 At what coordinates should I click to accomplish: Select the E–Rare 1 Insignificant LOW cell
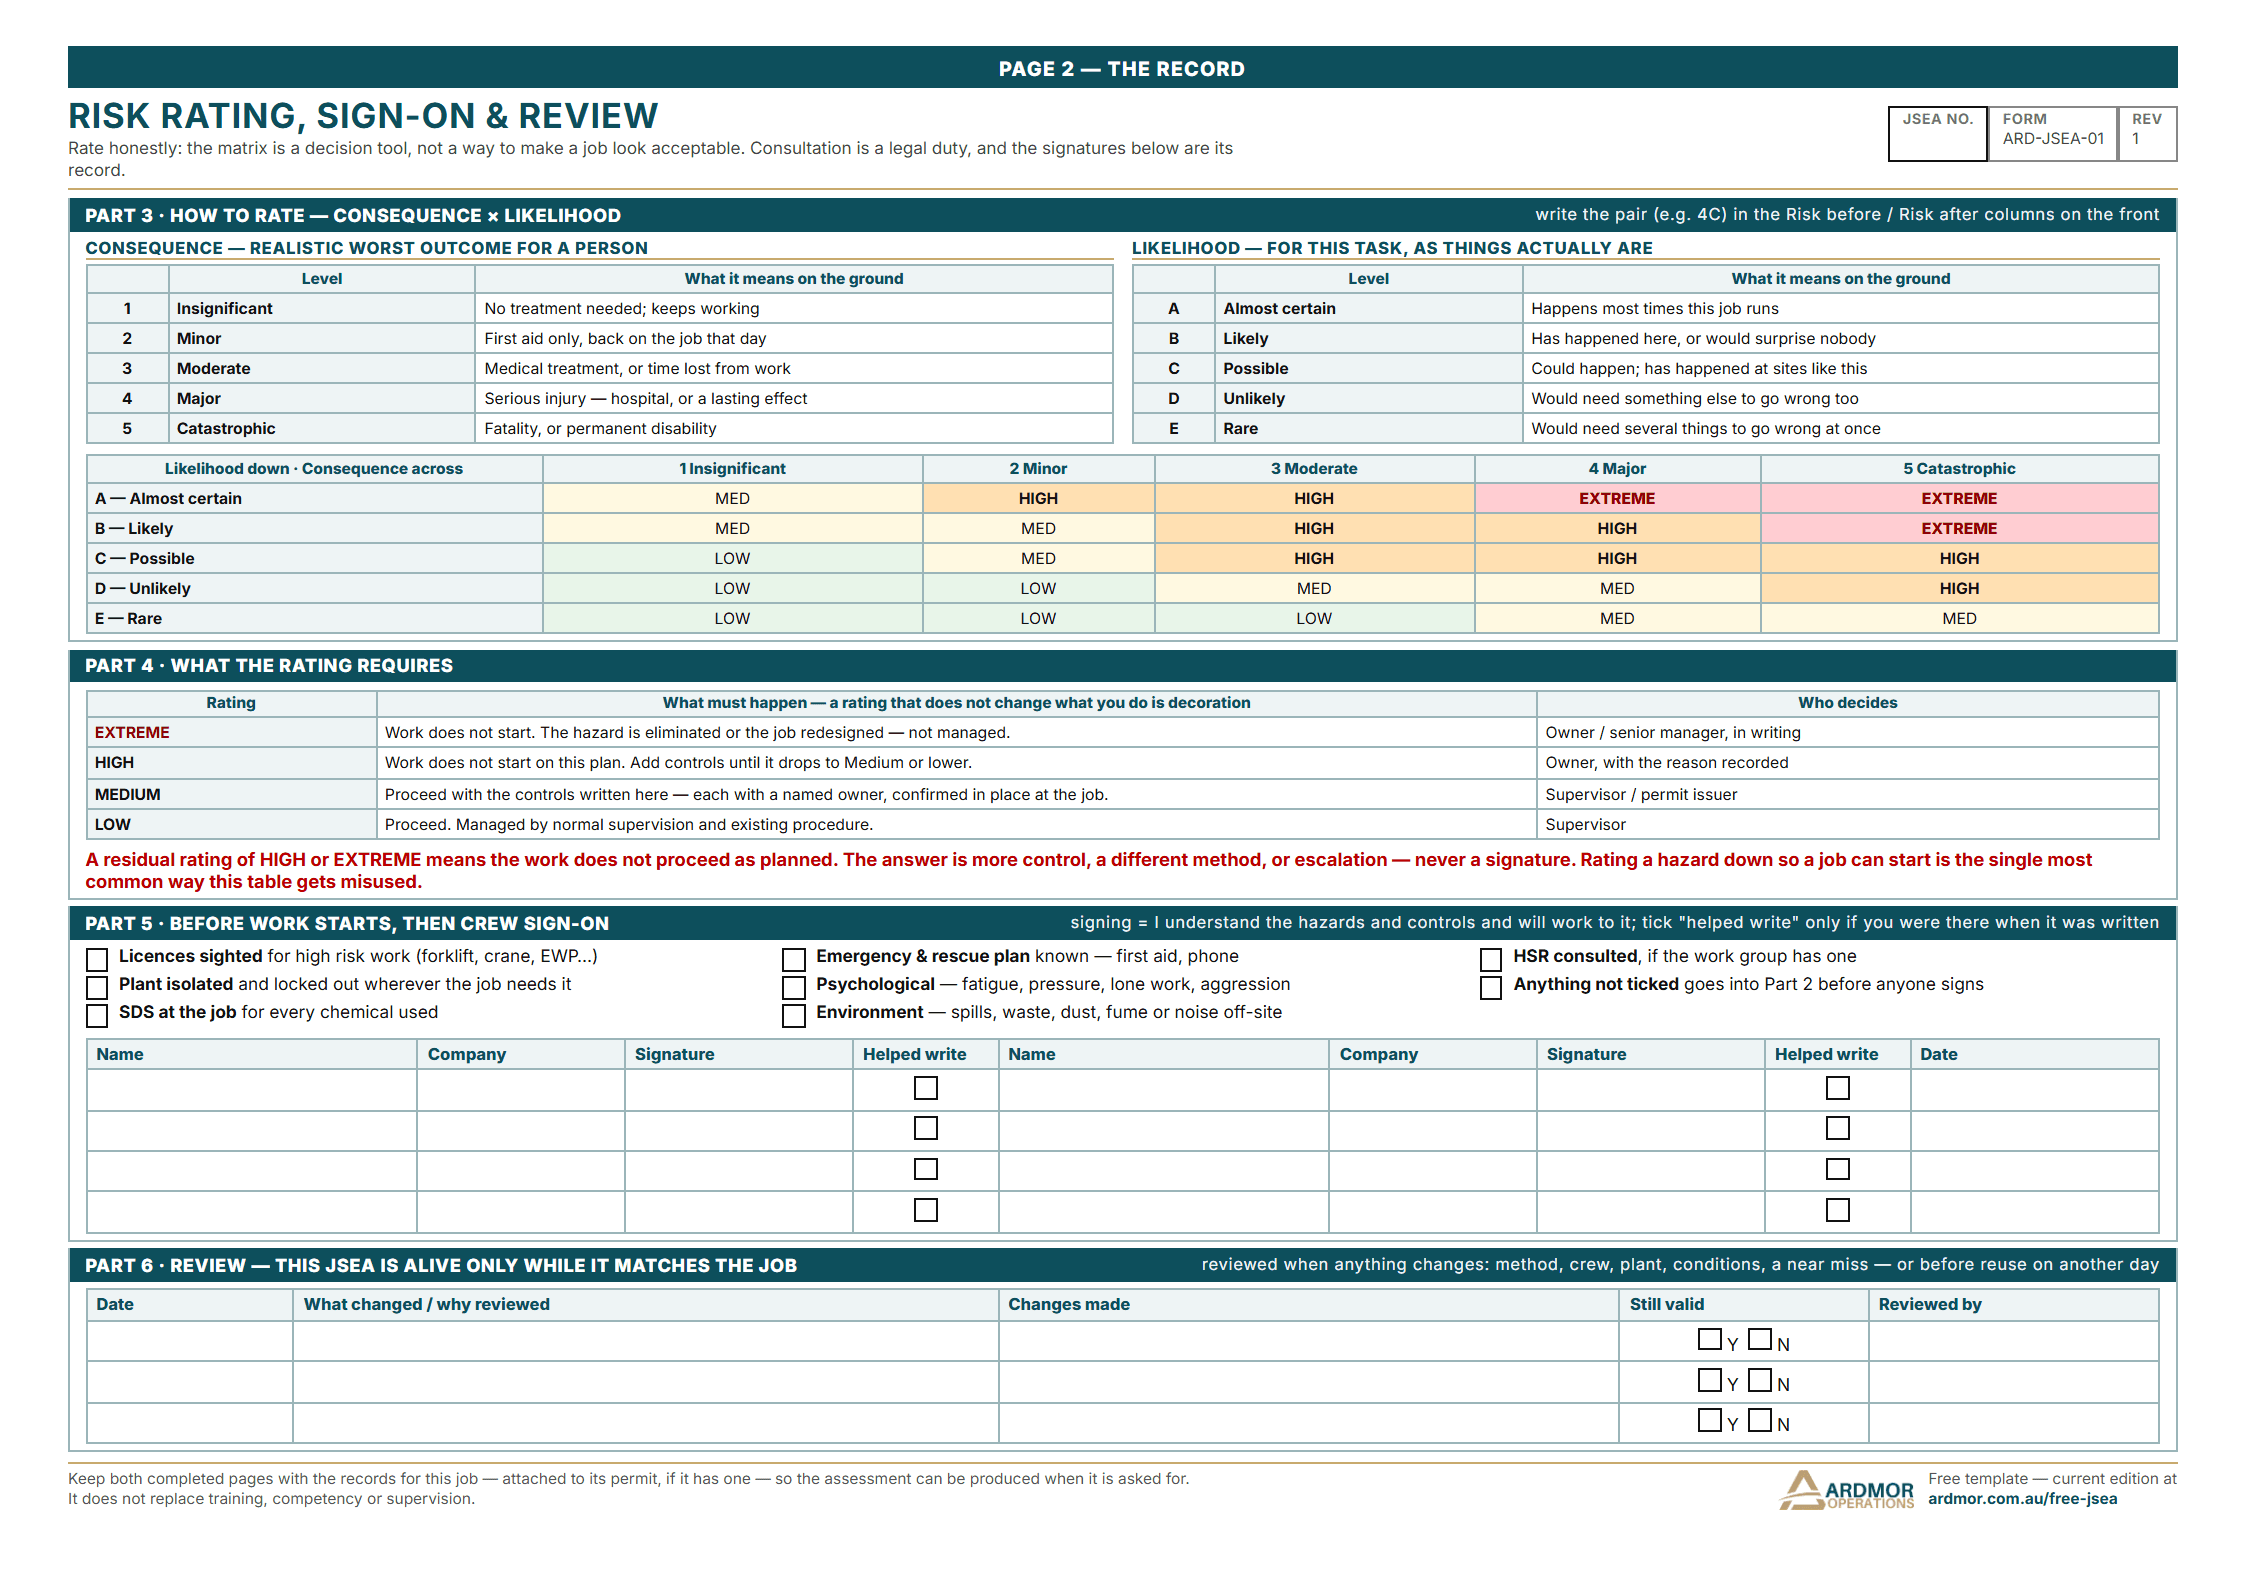(732, 618)
